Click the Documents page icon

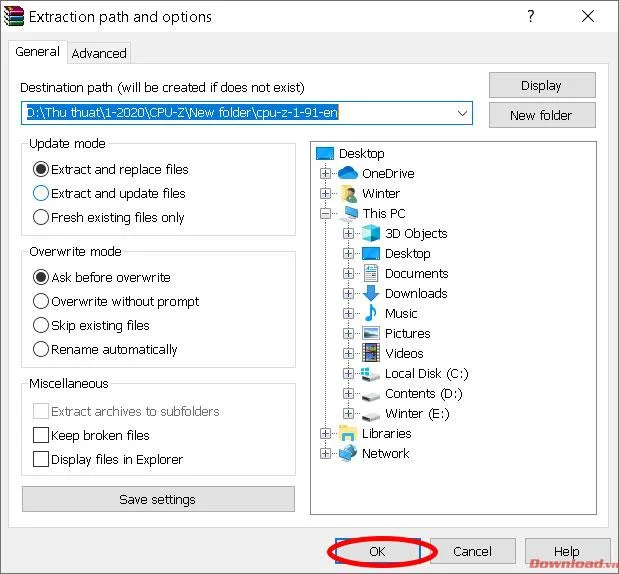[371, 274]
